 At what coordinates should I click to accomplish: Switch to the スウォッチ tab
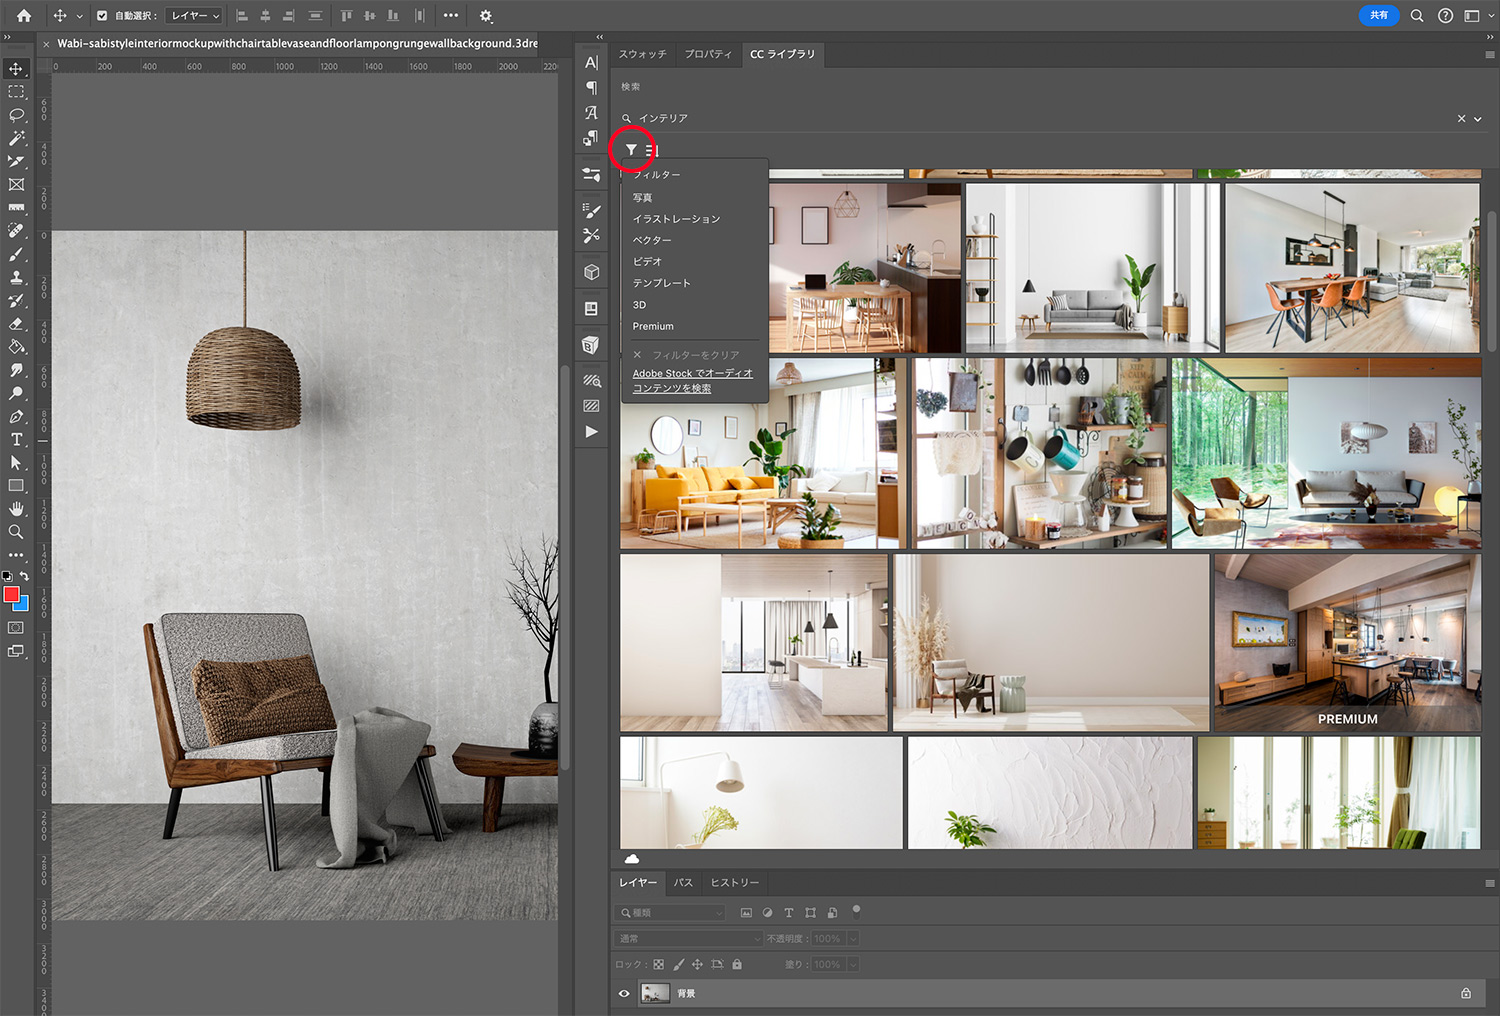pyautogui.click(x=642, y=54)
